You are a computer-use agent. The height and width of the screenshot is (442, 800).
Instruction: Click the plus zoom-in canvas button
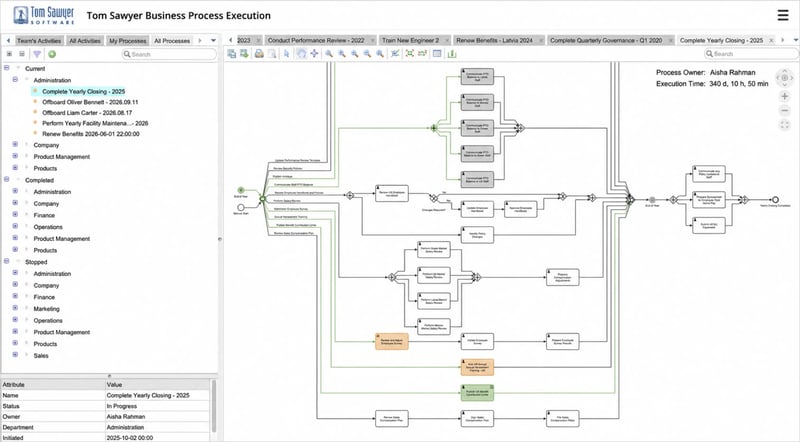point(785,96)
